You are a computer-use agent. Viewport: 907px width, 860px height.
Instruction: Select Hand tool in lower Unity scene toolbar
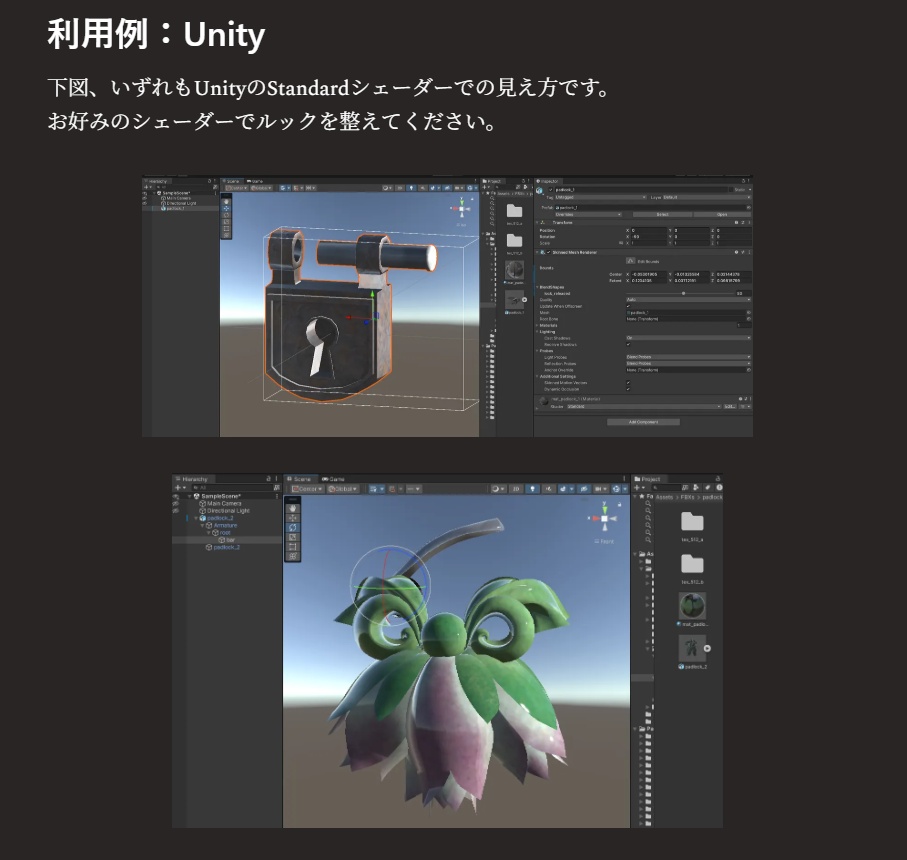[293, 508]
